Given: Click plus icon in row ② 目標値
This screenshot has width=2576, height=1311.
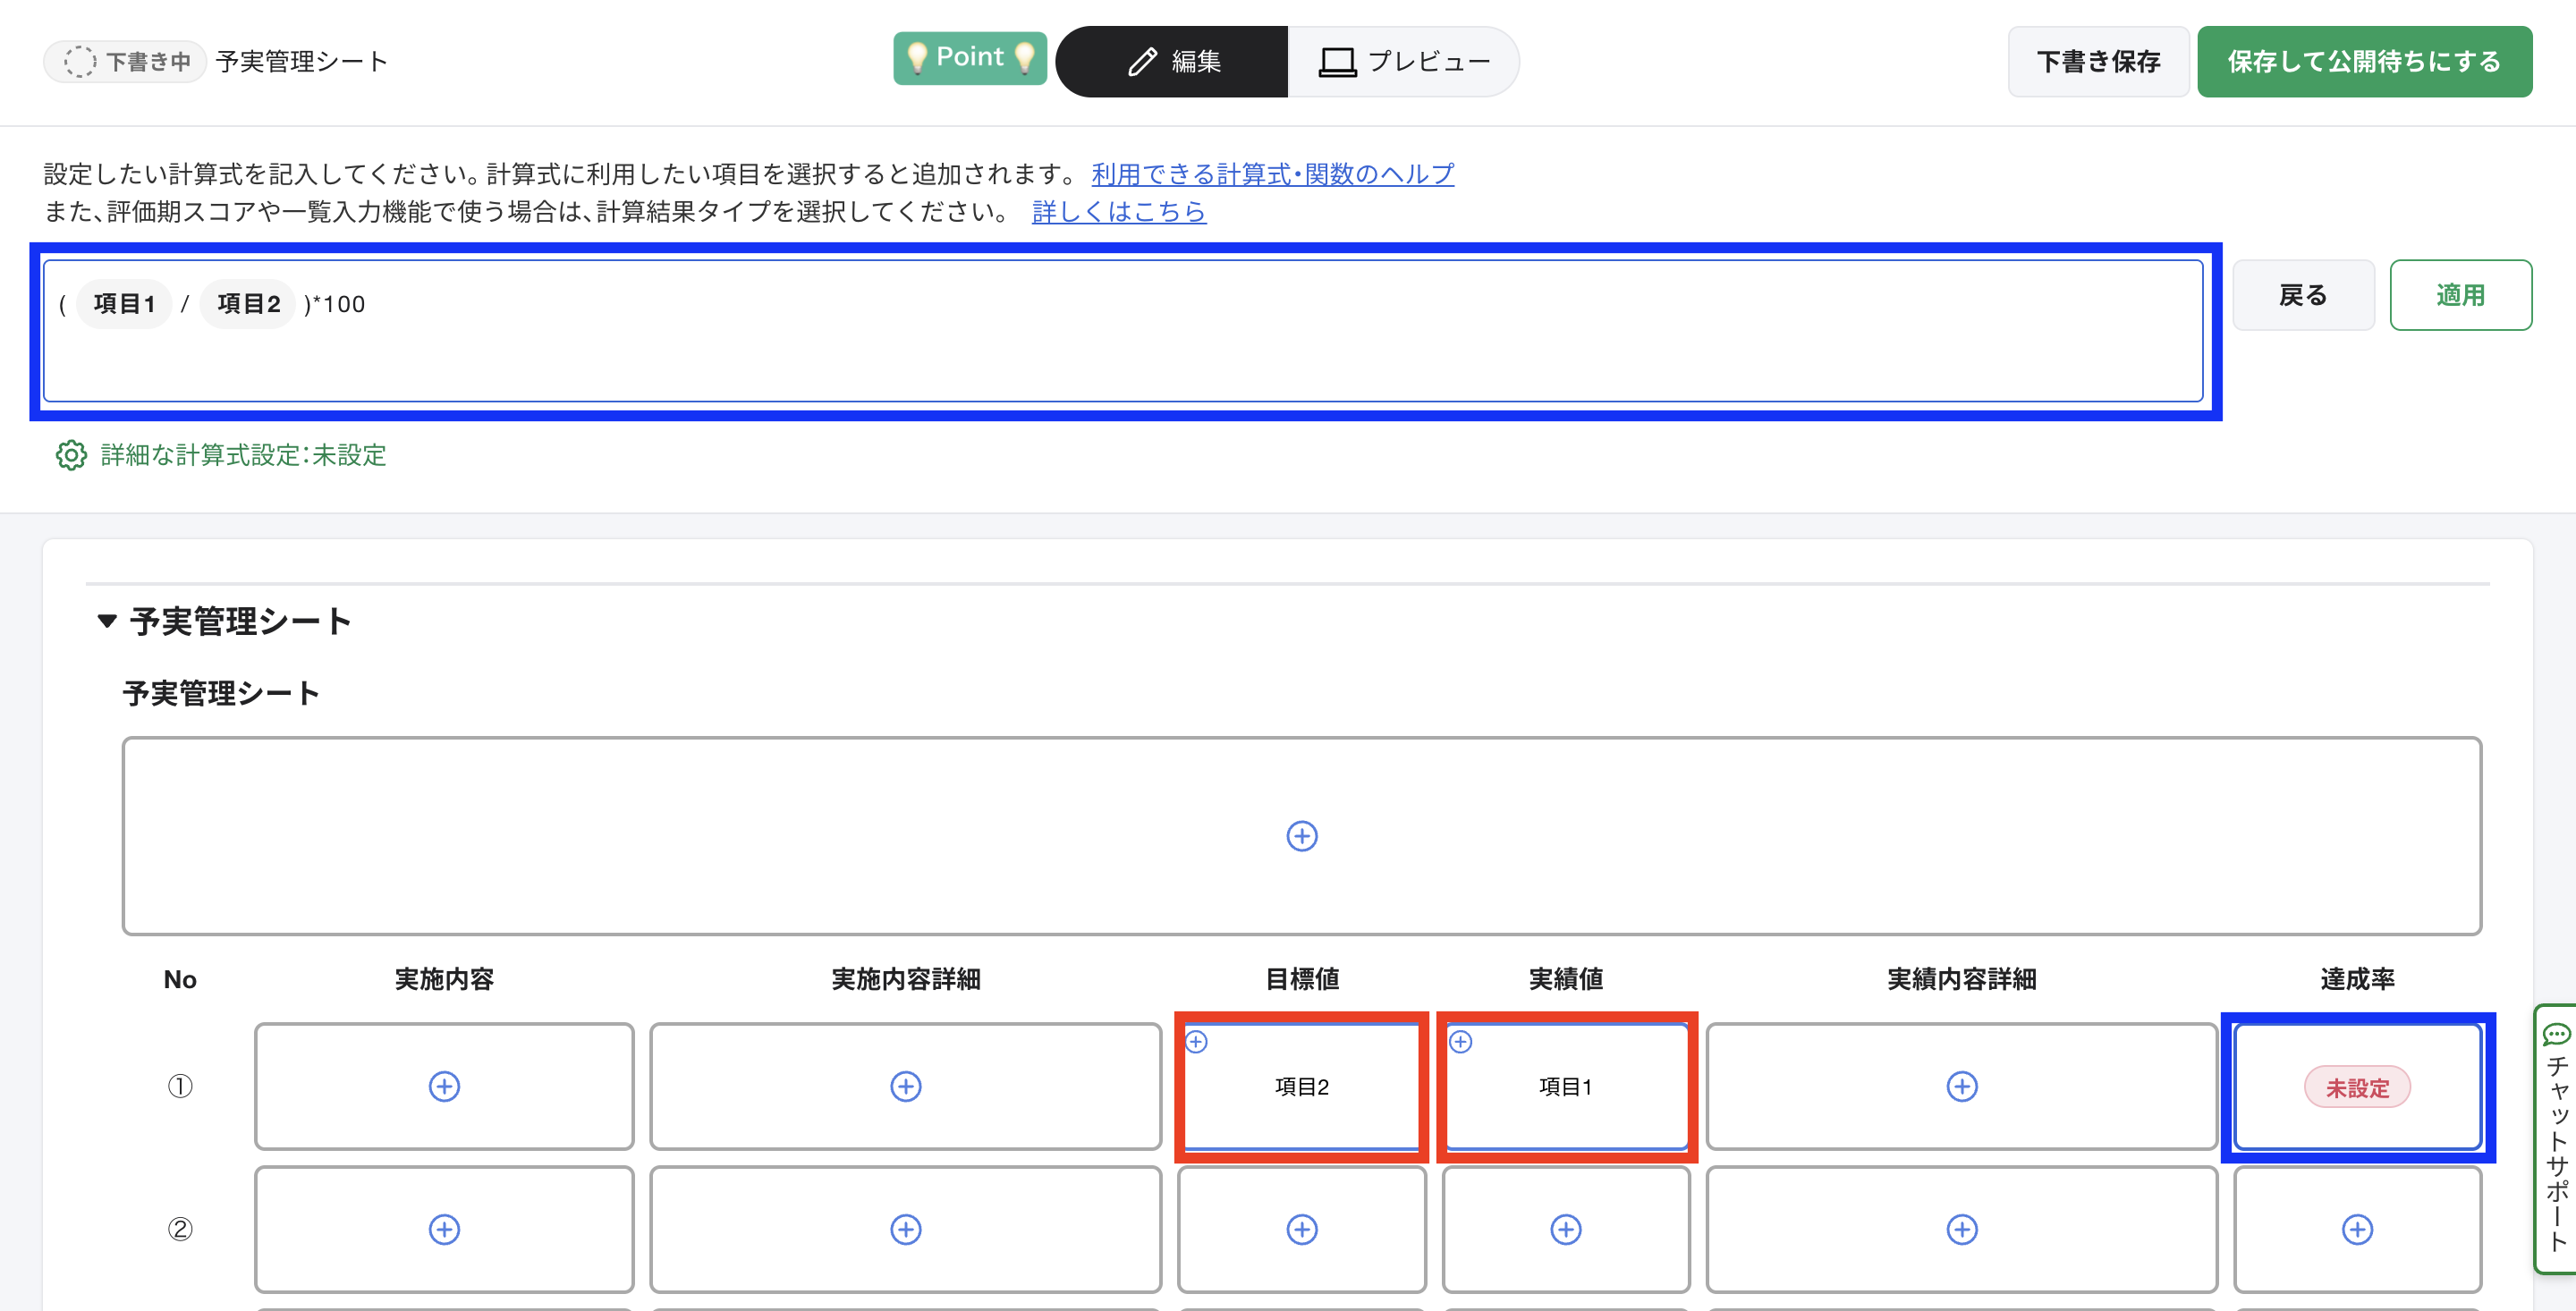Looking at the screenshot, I should click(x=1301, y=1229).
